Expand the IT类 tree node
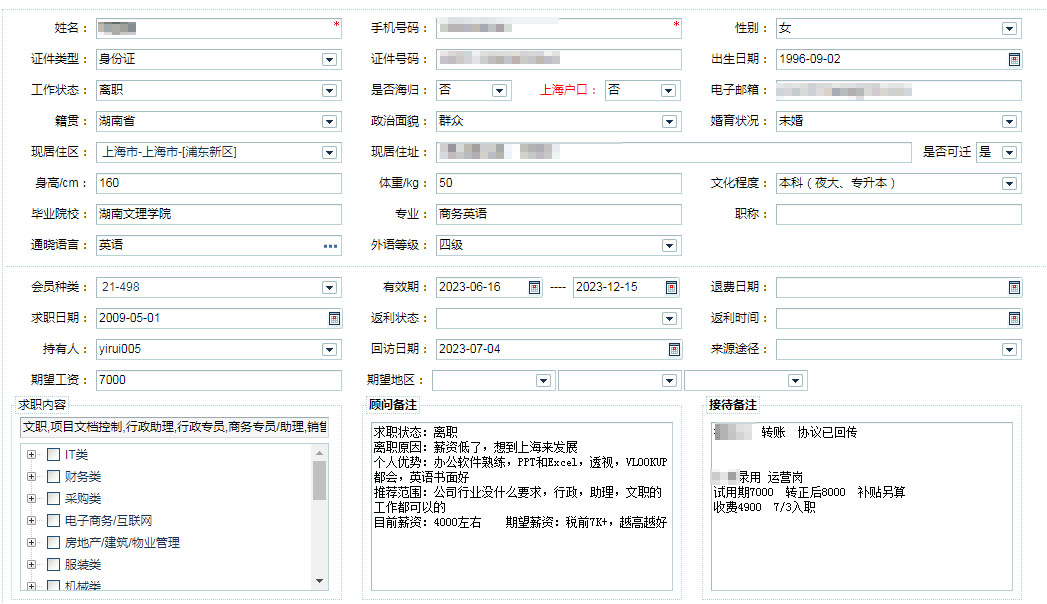The image size is (1047, 604). [31, 455]
